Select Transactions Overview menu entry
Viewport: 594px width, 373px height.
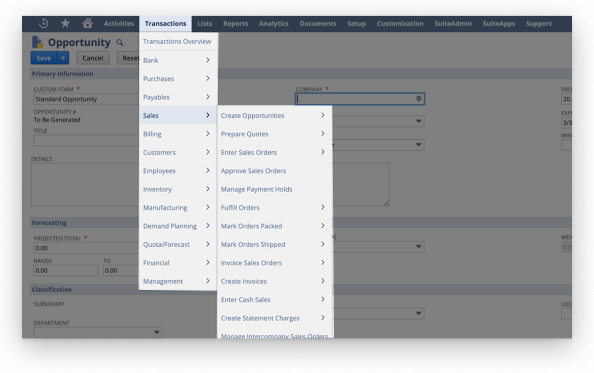pos(177,41)
